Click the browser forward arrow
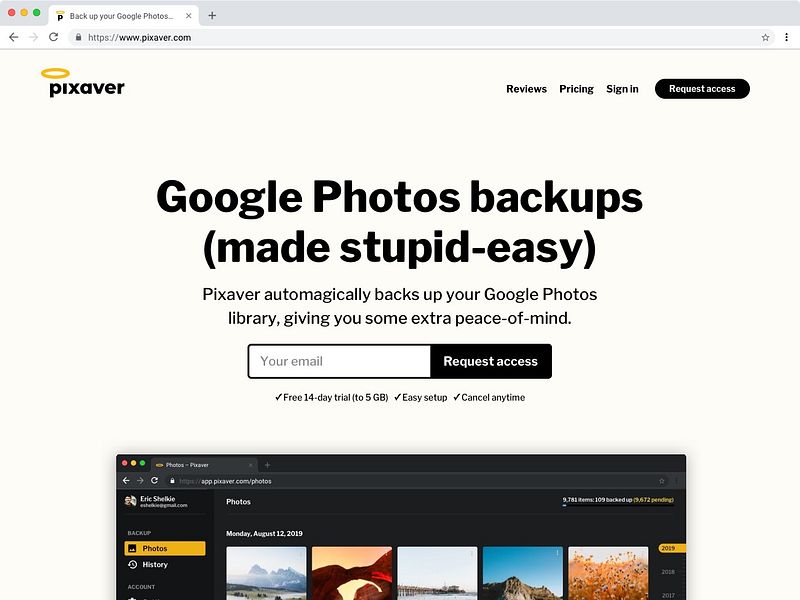Screen dimensions: 800x600 33,37
